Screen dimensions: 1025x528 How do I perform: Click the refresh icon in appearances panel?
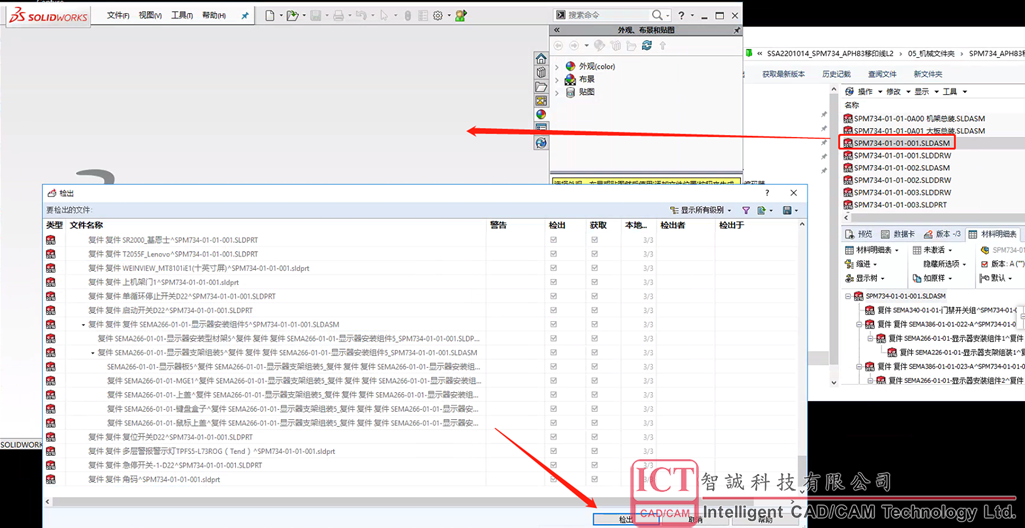point(647,45)
